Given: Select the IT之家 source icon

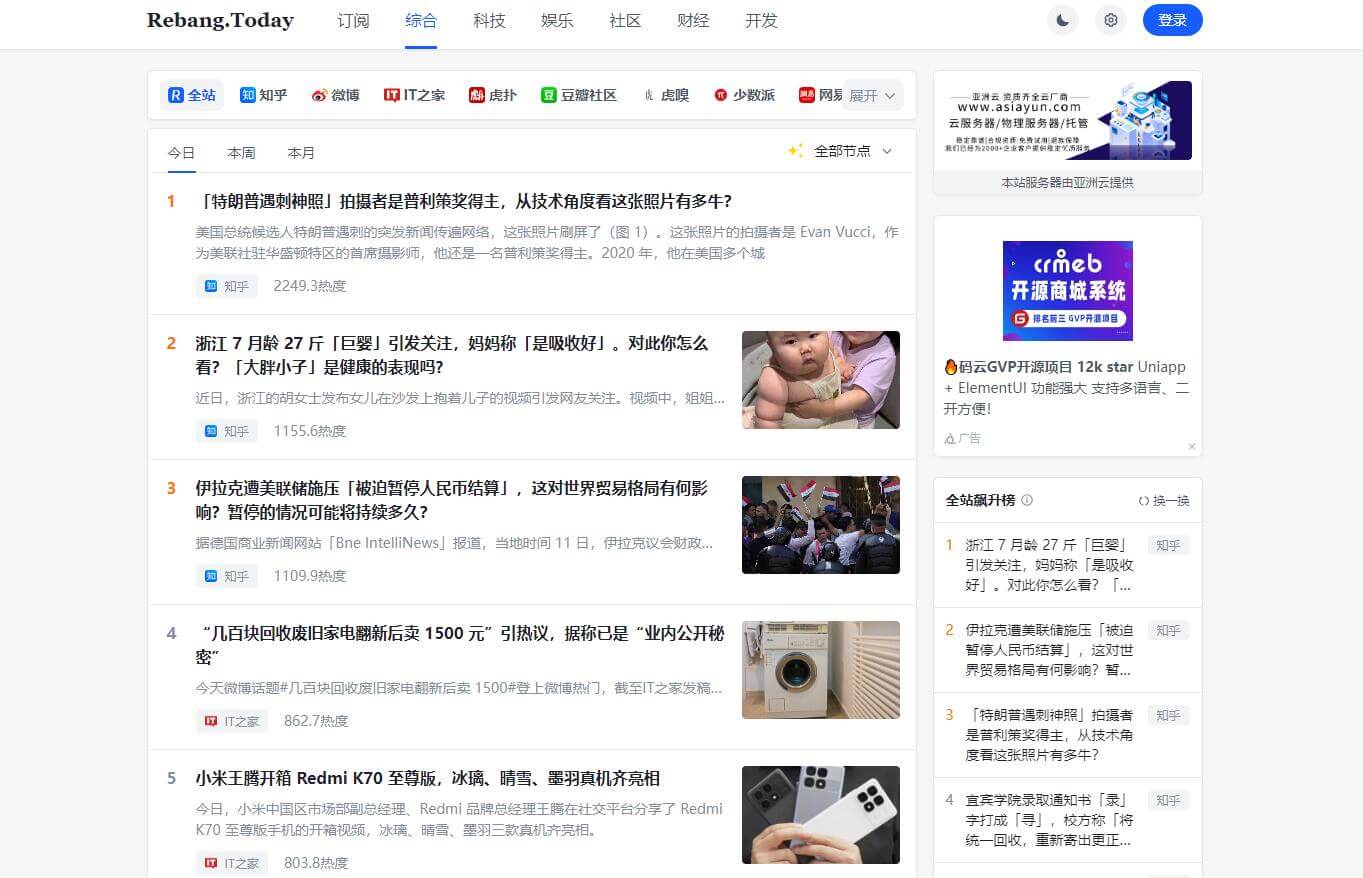Looking at the screenshot, I should click(x=393, y=94).
